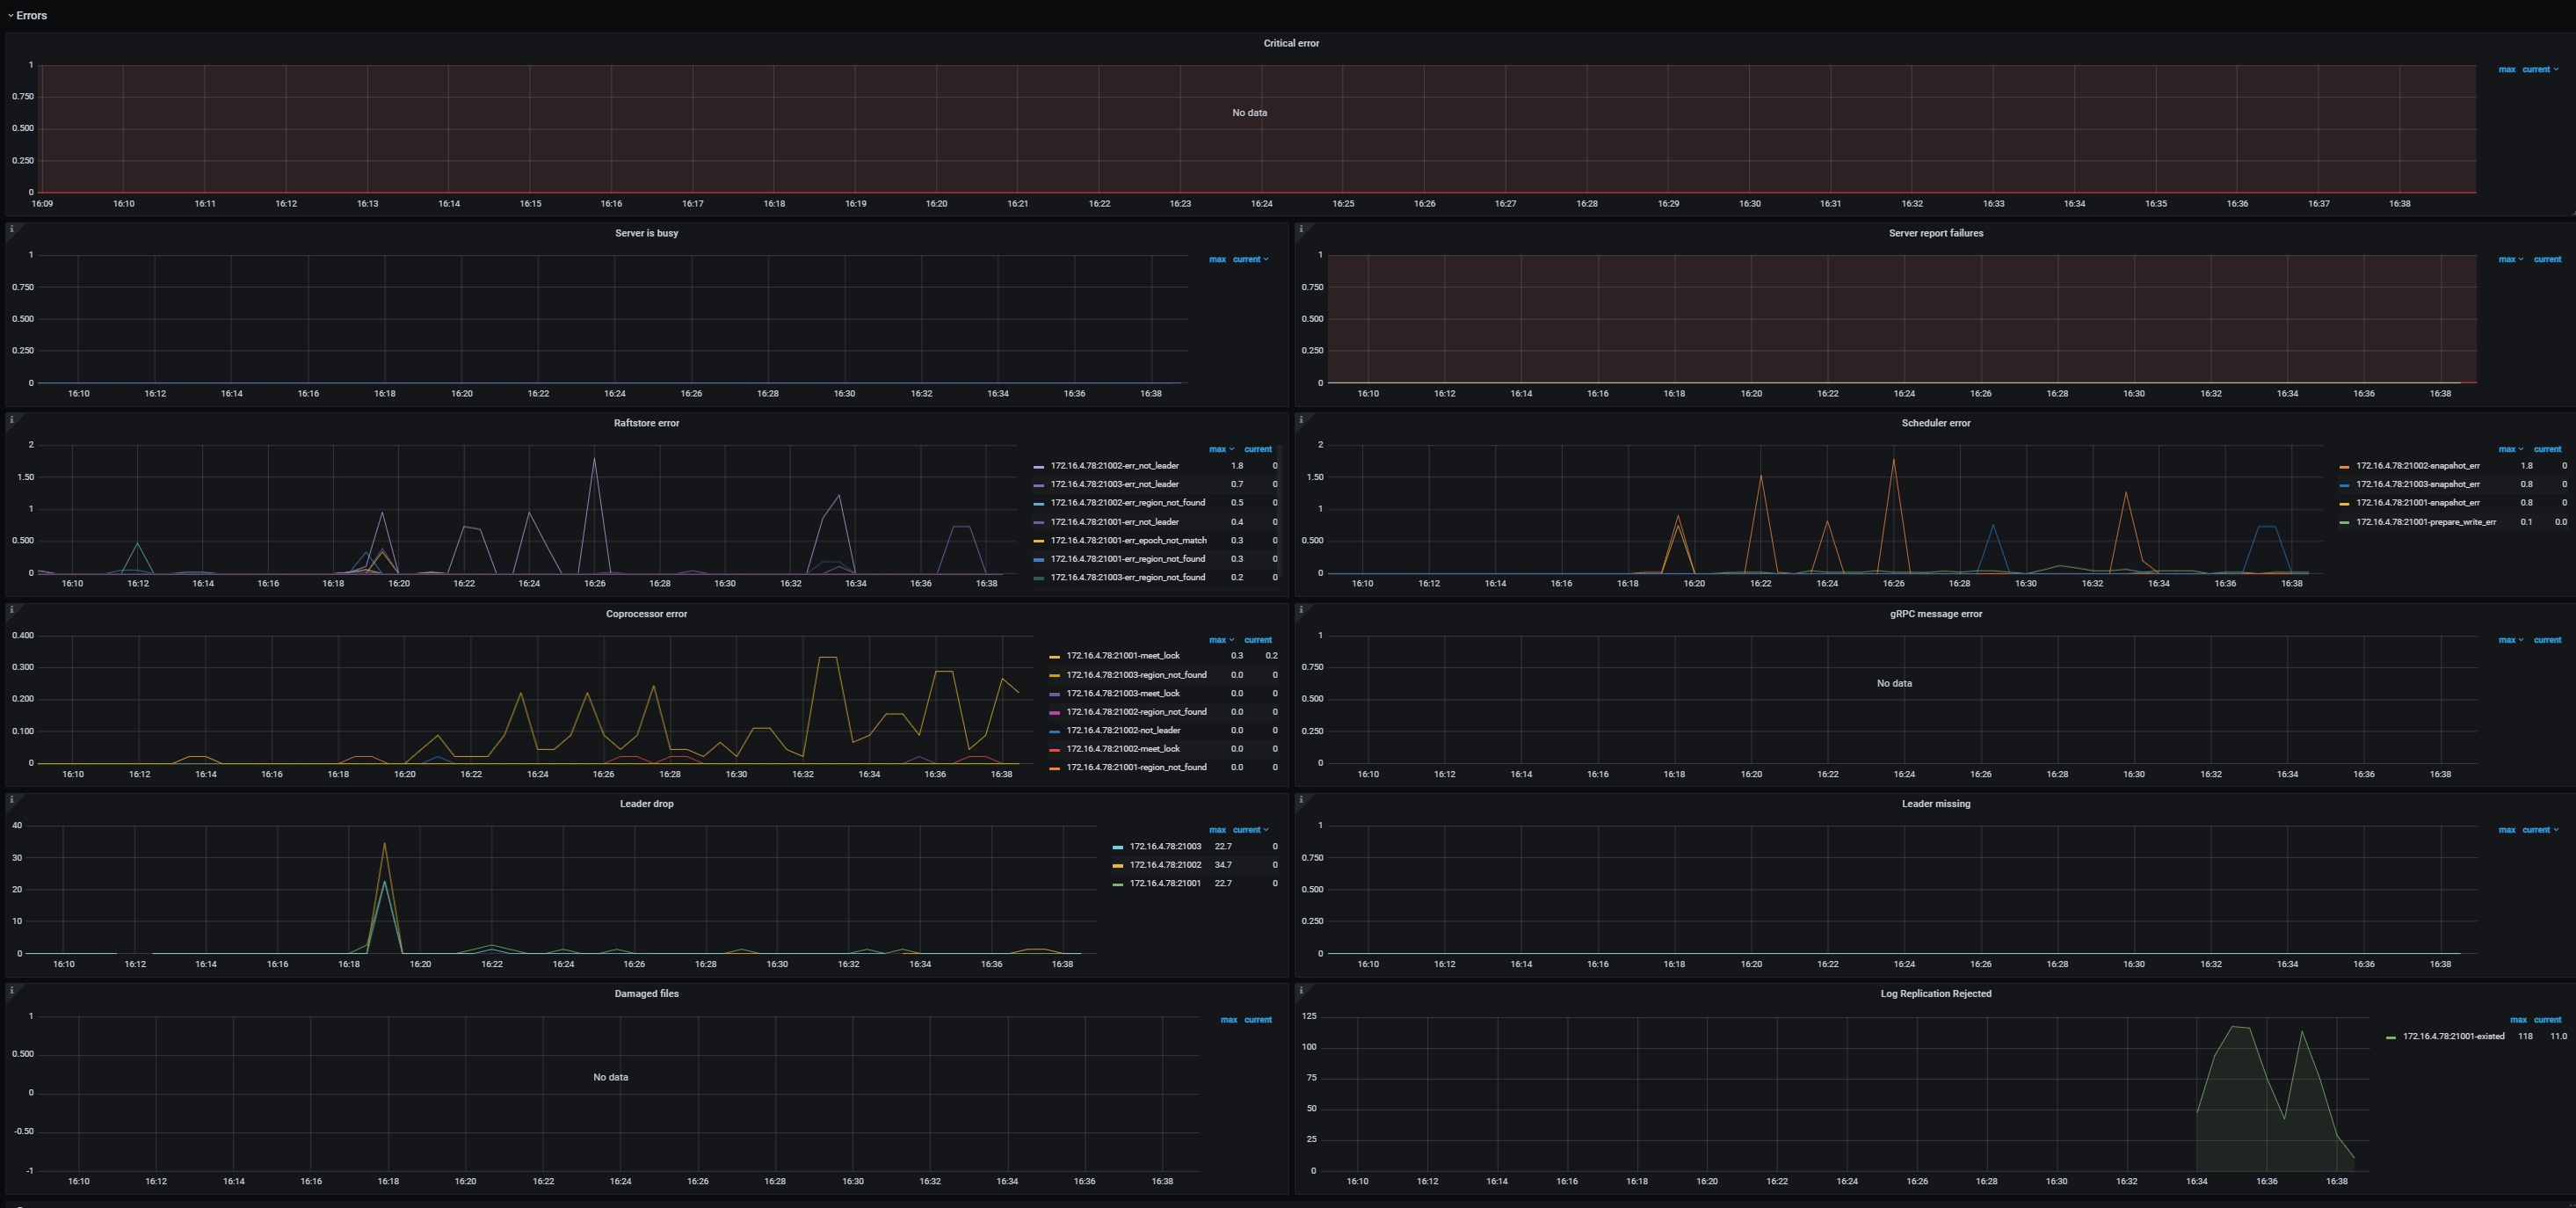Open the Leader missing panel title menu

pos(1936,803)
